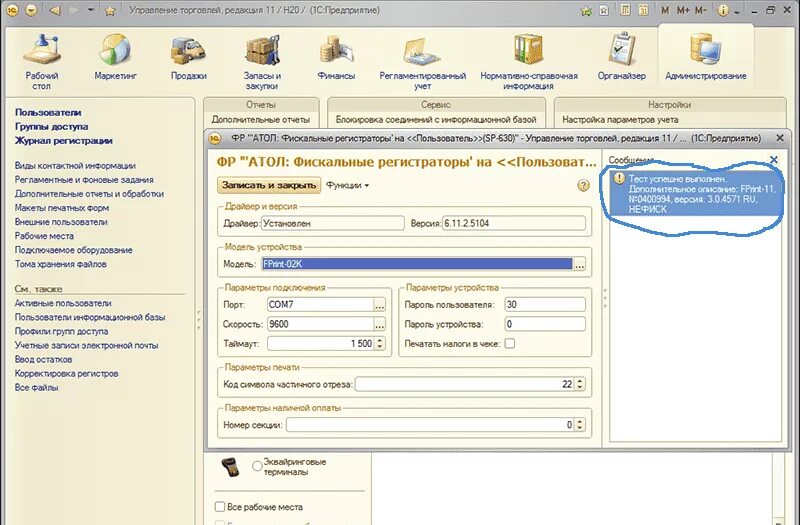Open the Рабочий стол section
This screenshot has width=800, height=525.
coord(42,62)
